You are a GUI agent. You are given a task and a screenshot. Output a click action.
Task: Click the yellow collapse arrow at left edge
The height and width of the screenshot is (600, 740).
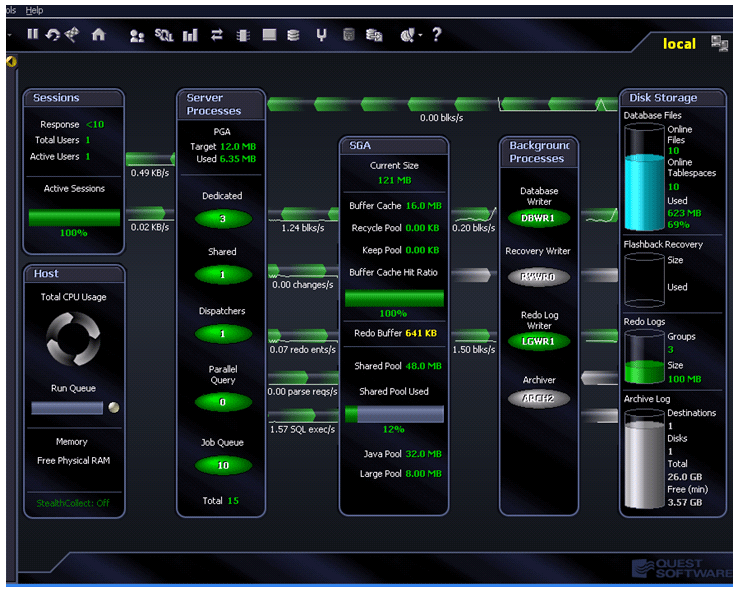tap(11, 62)
